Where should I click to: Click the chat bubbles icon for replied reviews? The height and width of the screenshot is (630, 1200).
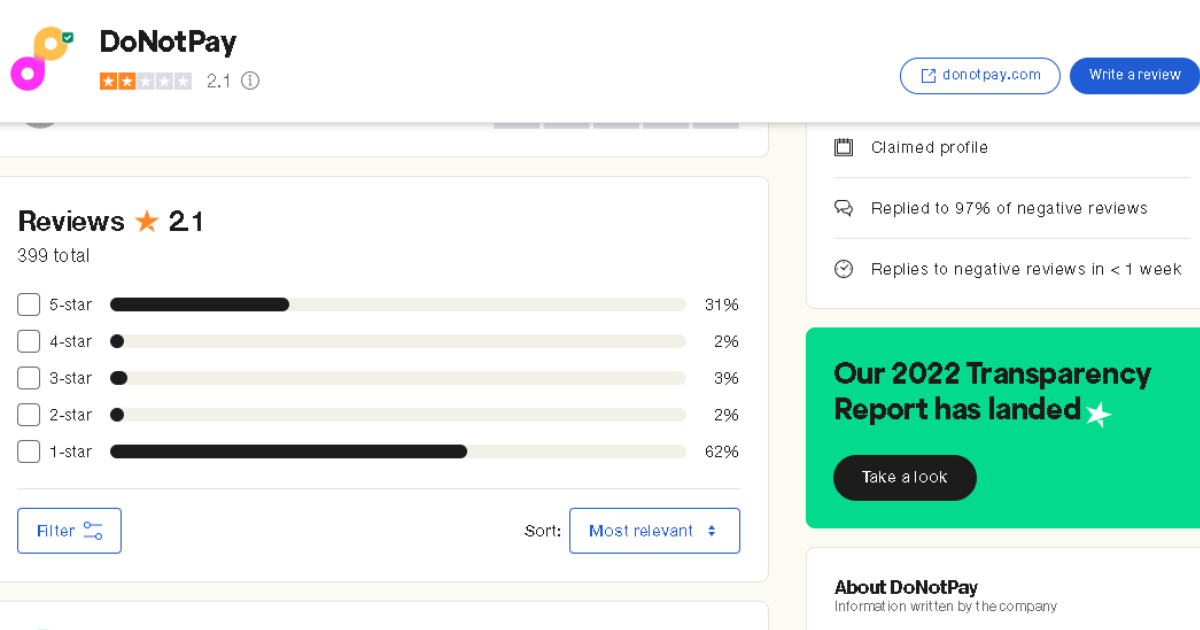[844, 208]
